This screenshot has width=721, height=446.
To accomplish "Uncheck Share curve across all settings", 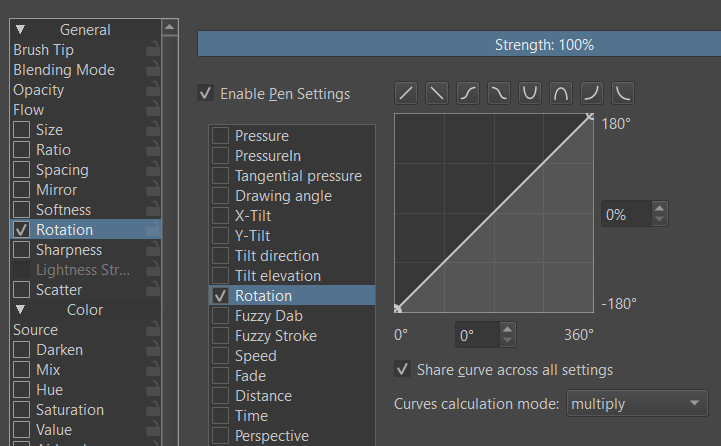I will [x=402, y=370].
